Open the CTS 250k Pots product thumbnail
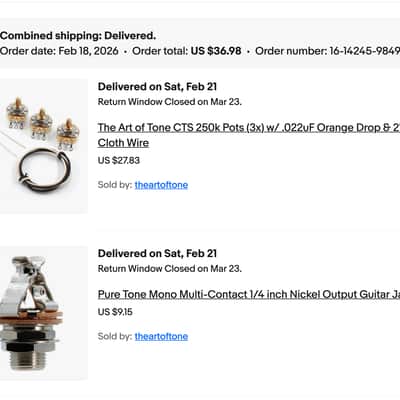Screen dimensions: 400x400 point(43,146)
